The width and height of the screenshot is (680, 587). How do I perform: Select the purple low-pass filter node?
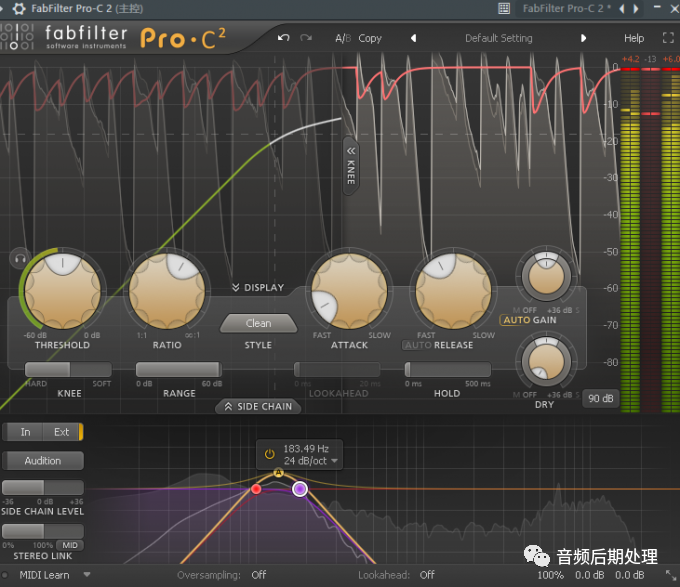300,489
